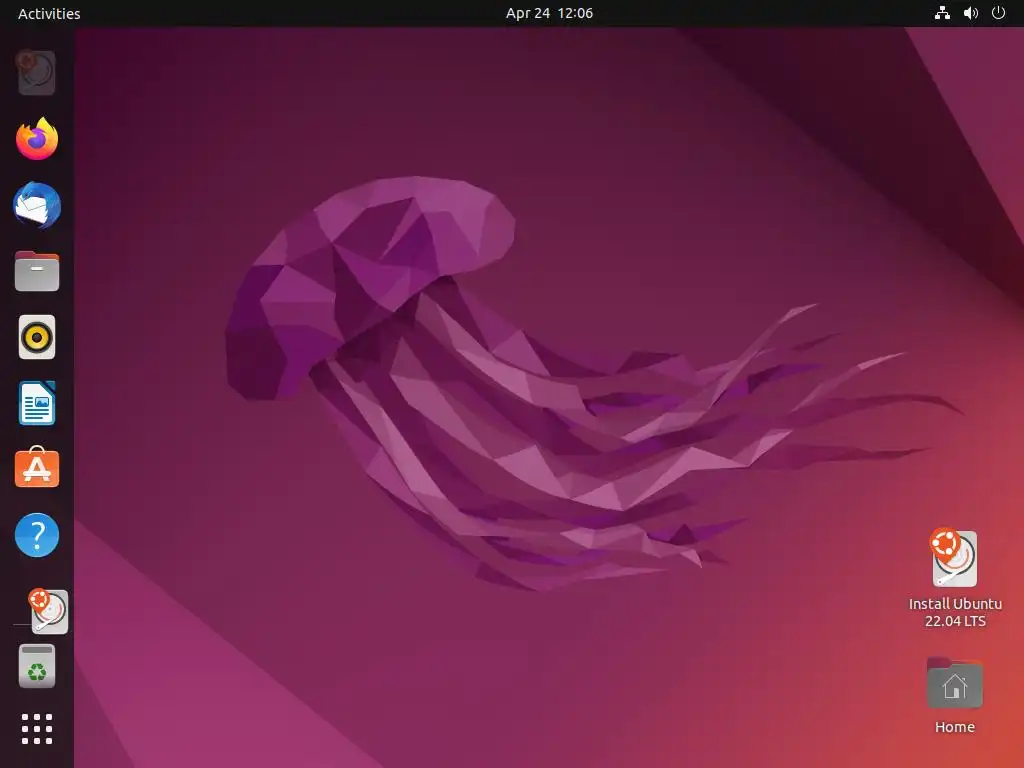1024x768 pixels.
Task: Click the "Install Ubuntu 22.04 LTS" label
Action: [x=955, y=613]
